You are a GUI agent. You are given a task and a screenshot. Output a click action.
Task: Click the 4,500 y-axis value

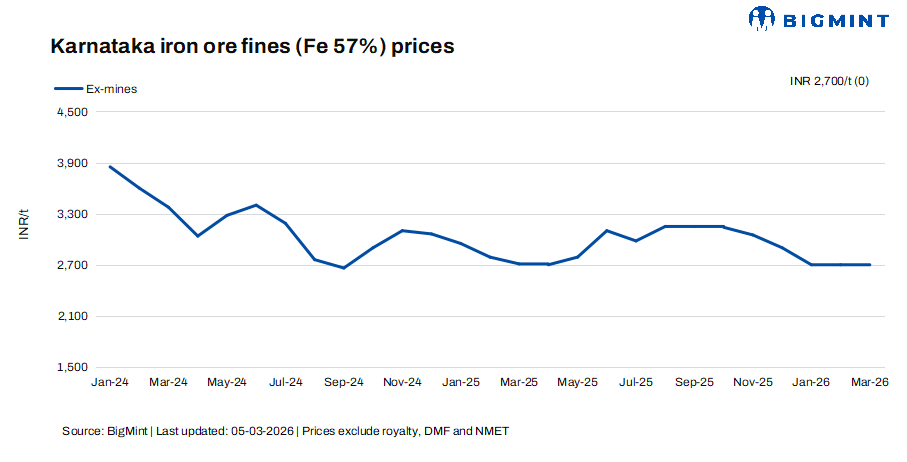tap(74, 113)
